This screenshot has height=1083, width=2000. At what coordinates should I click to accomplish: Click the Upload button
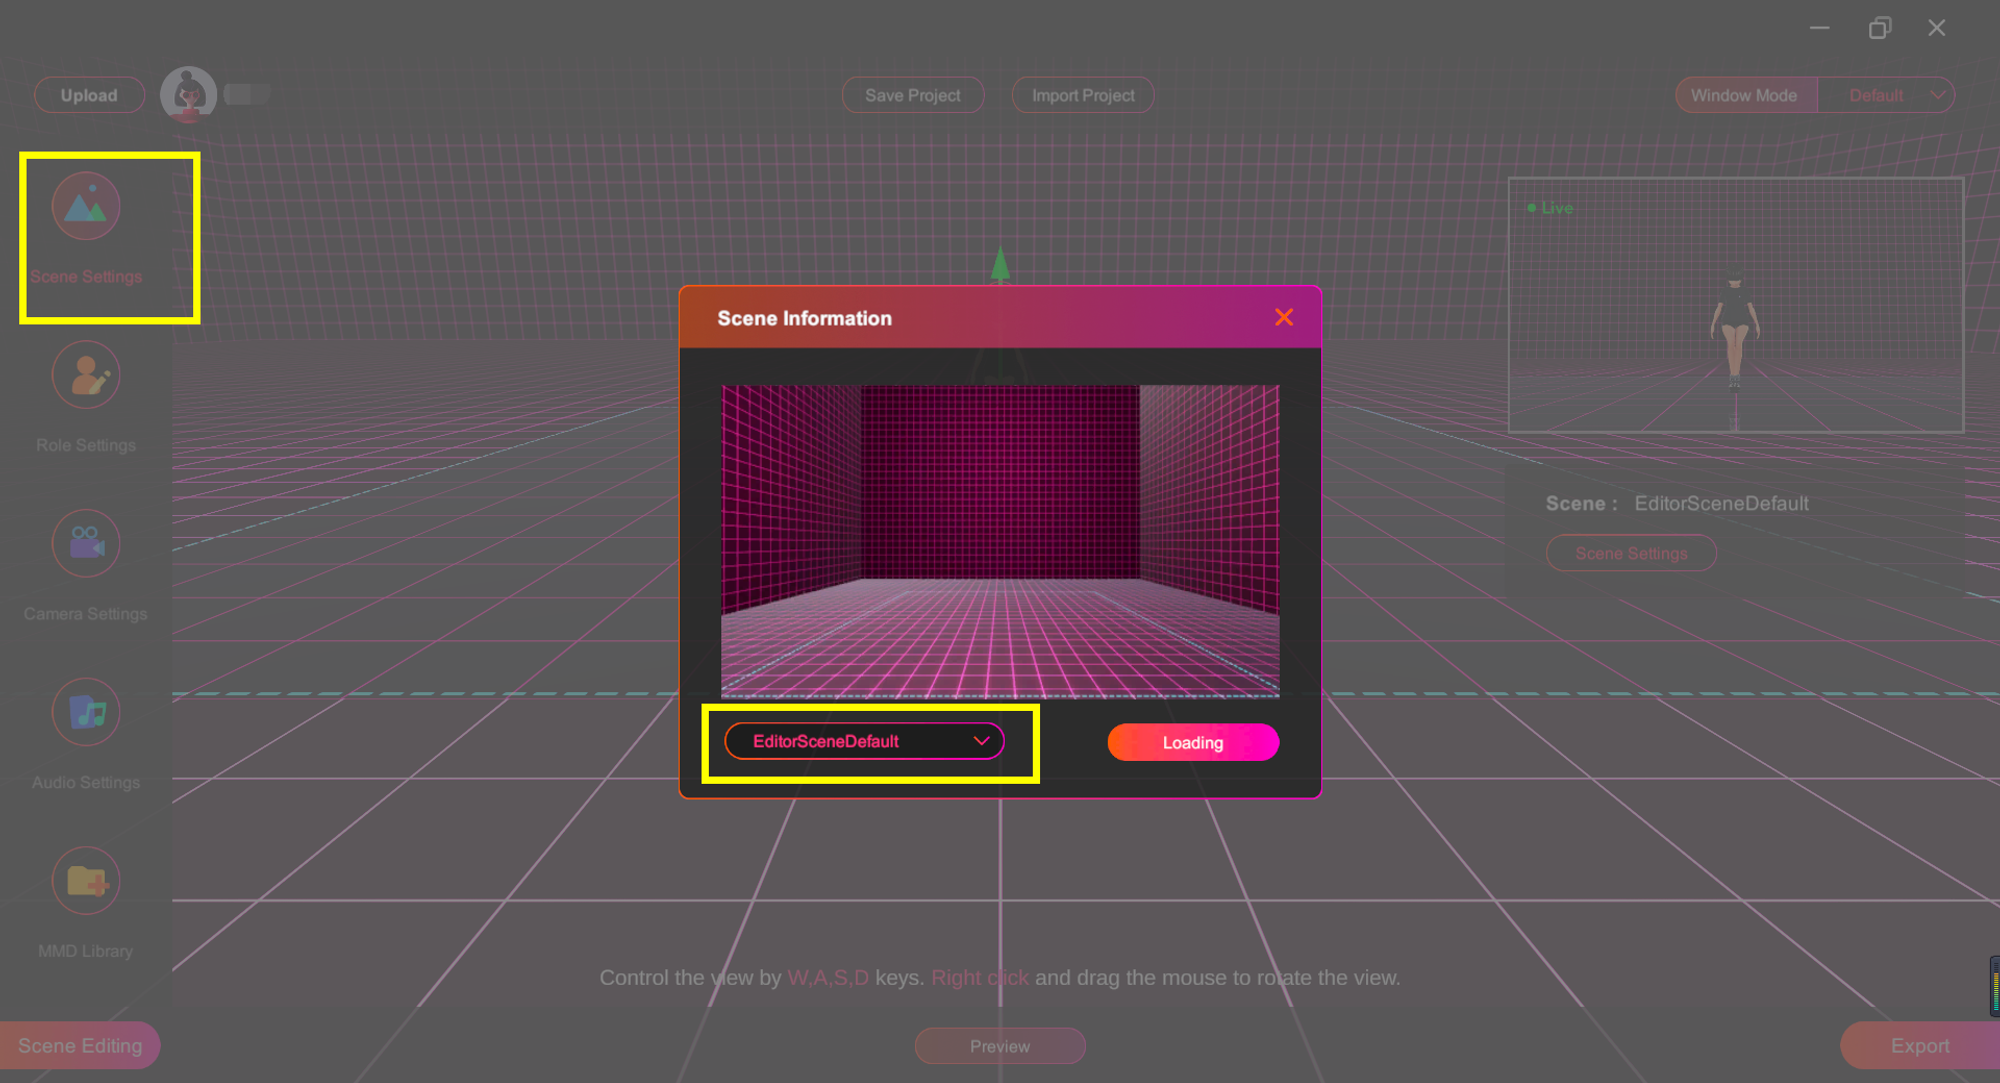tap(89, 95)
